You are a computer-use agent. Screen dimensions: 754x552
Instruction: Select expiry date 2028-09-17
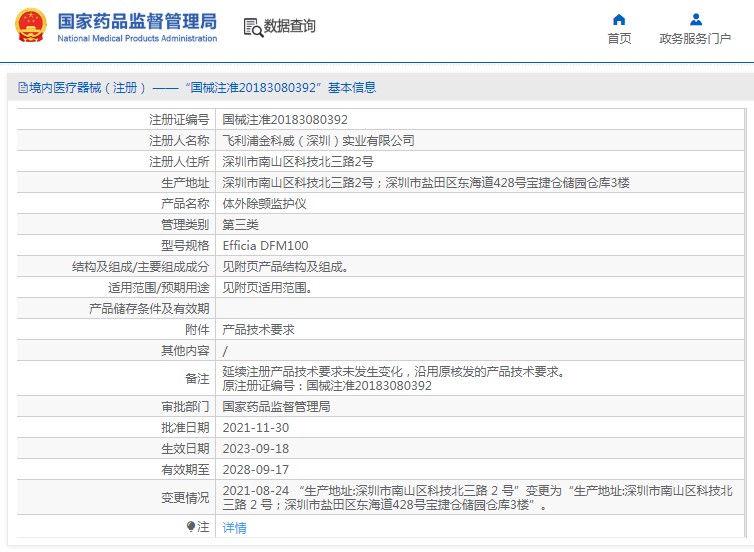click(x=256, y=470)
